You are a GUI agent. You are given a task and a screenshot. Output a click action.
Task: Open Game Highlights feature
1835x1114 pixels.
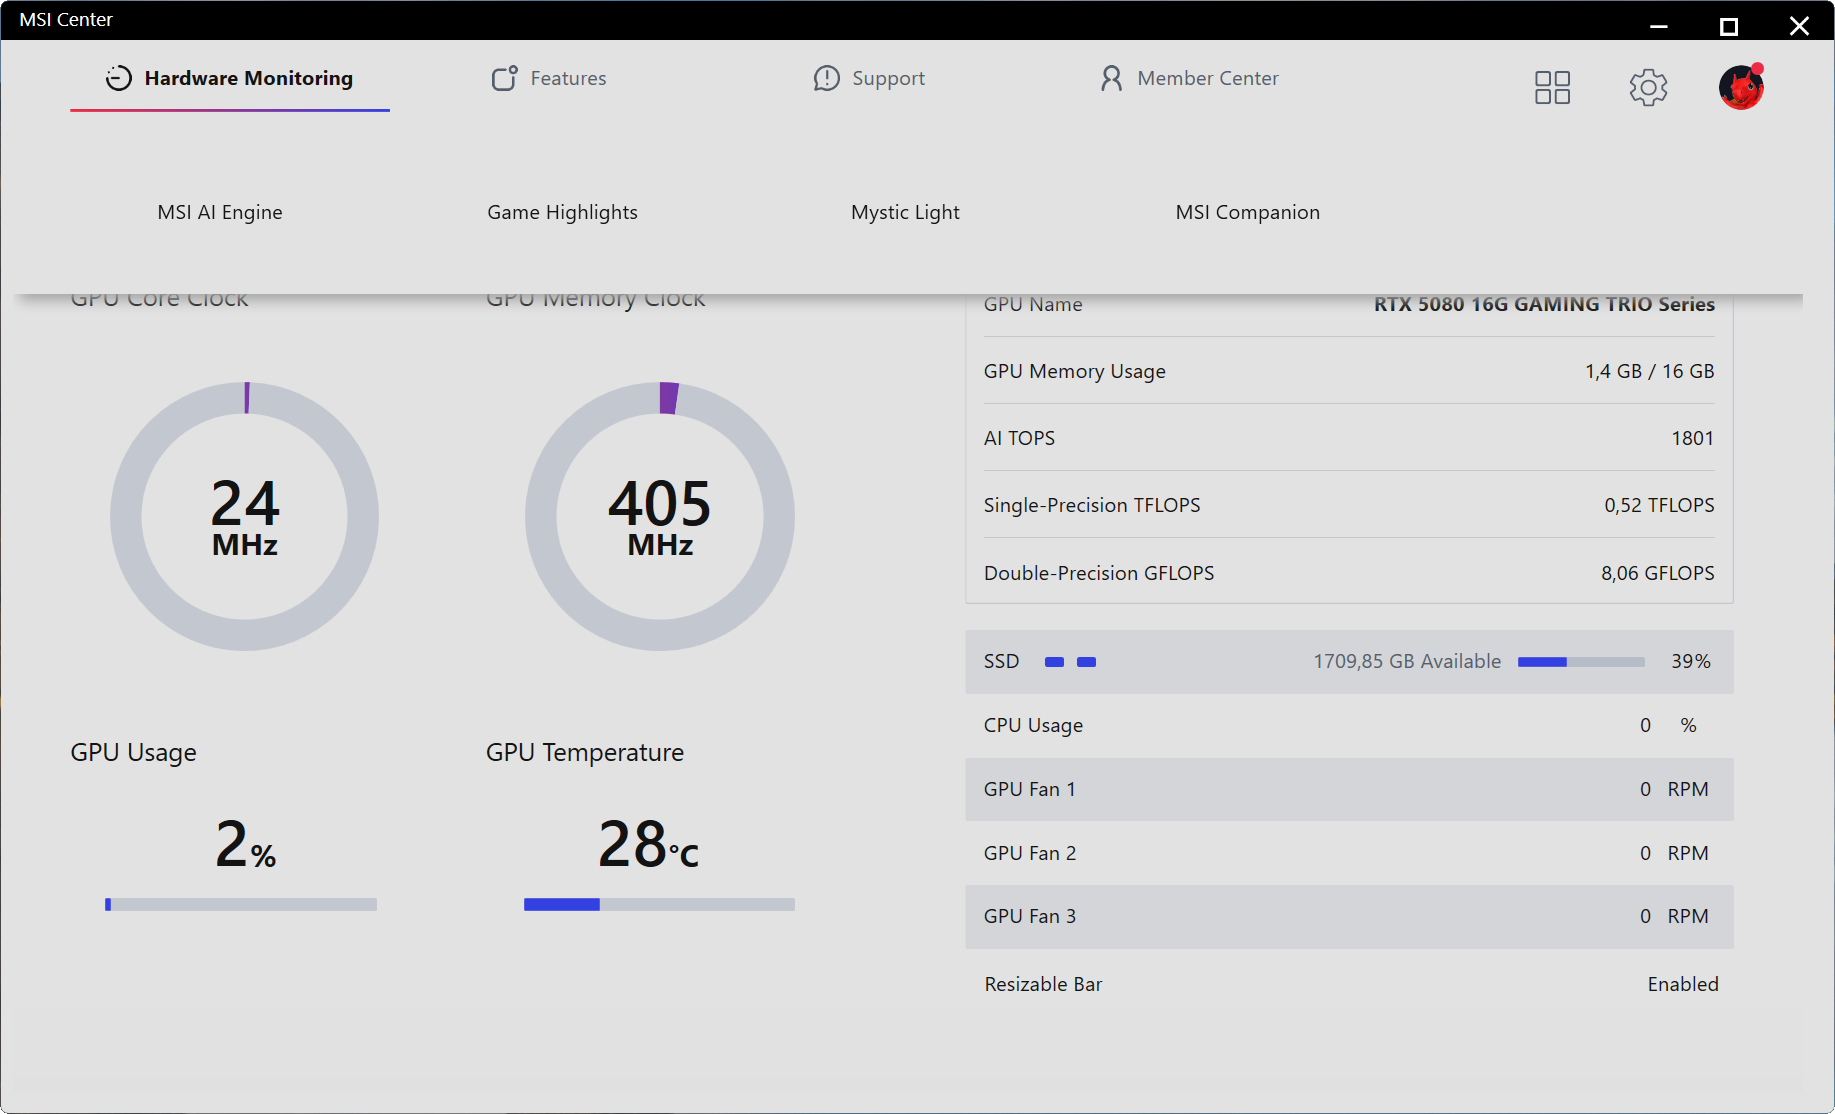click(562, 212)
